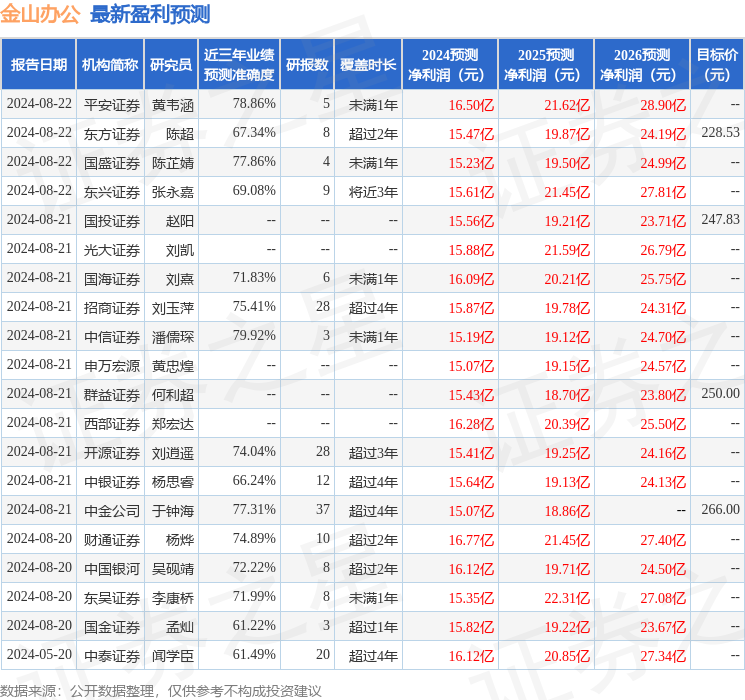Click 群益证券 institution cell
The height and width of the screenshot is (700, 745).
click(112, 395)
